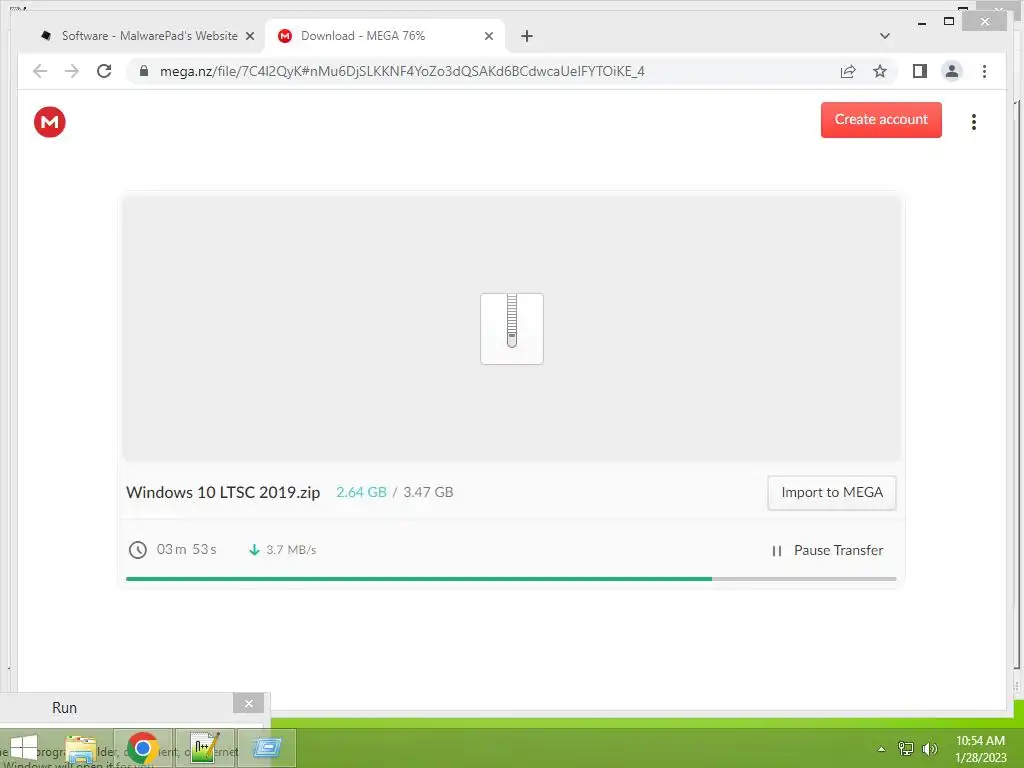Maximize the Chrome window
The height and width of the screenshot is (768, 1024).
(x=949, y=22)
